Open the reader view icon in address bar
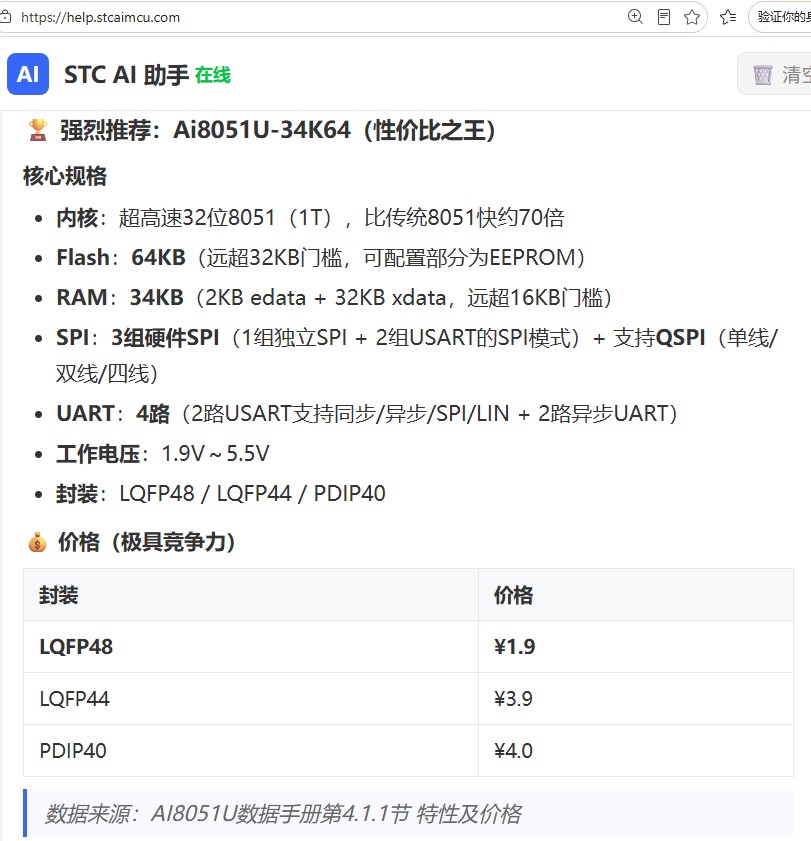 pyautogui.click(x=663, y=17)
